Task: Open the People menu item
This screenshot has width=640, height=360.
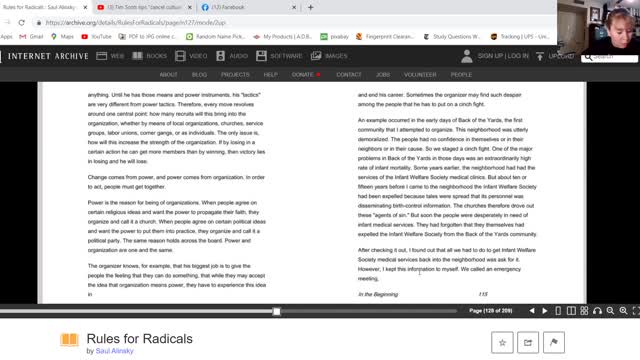Action: coord(461,75)
